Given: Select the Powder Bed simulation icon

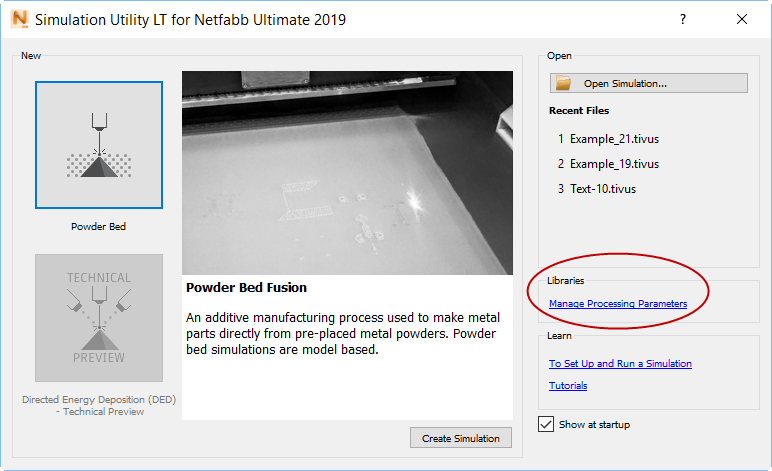Looking at the screenshot, I should pyautogui.click(x=99, y=145).
